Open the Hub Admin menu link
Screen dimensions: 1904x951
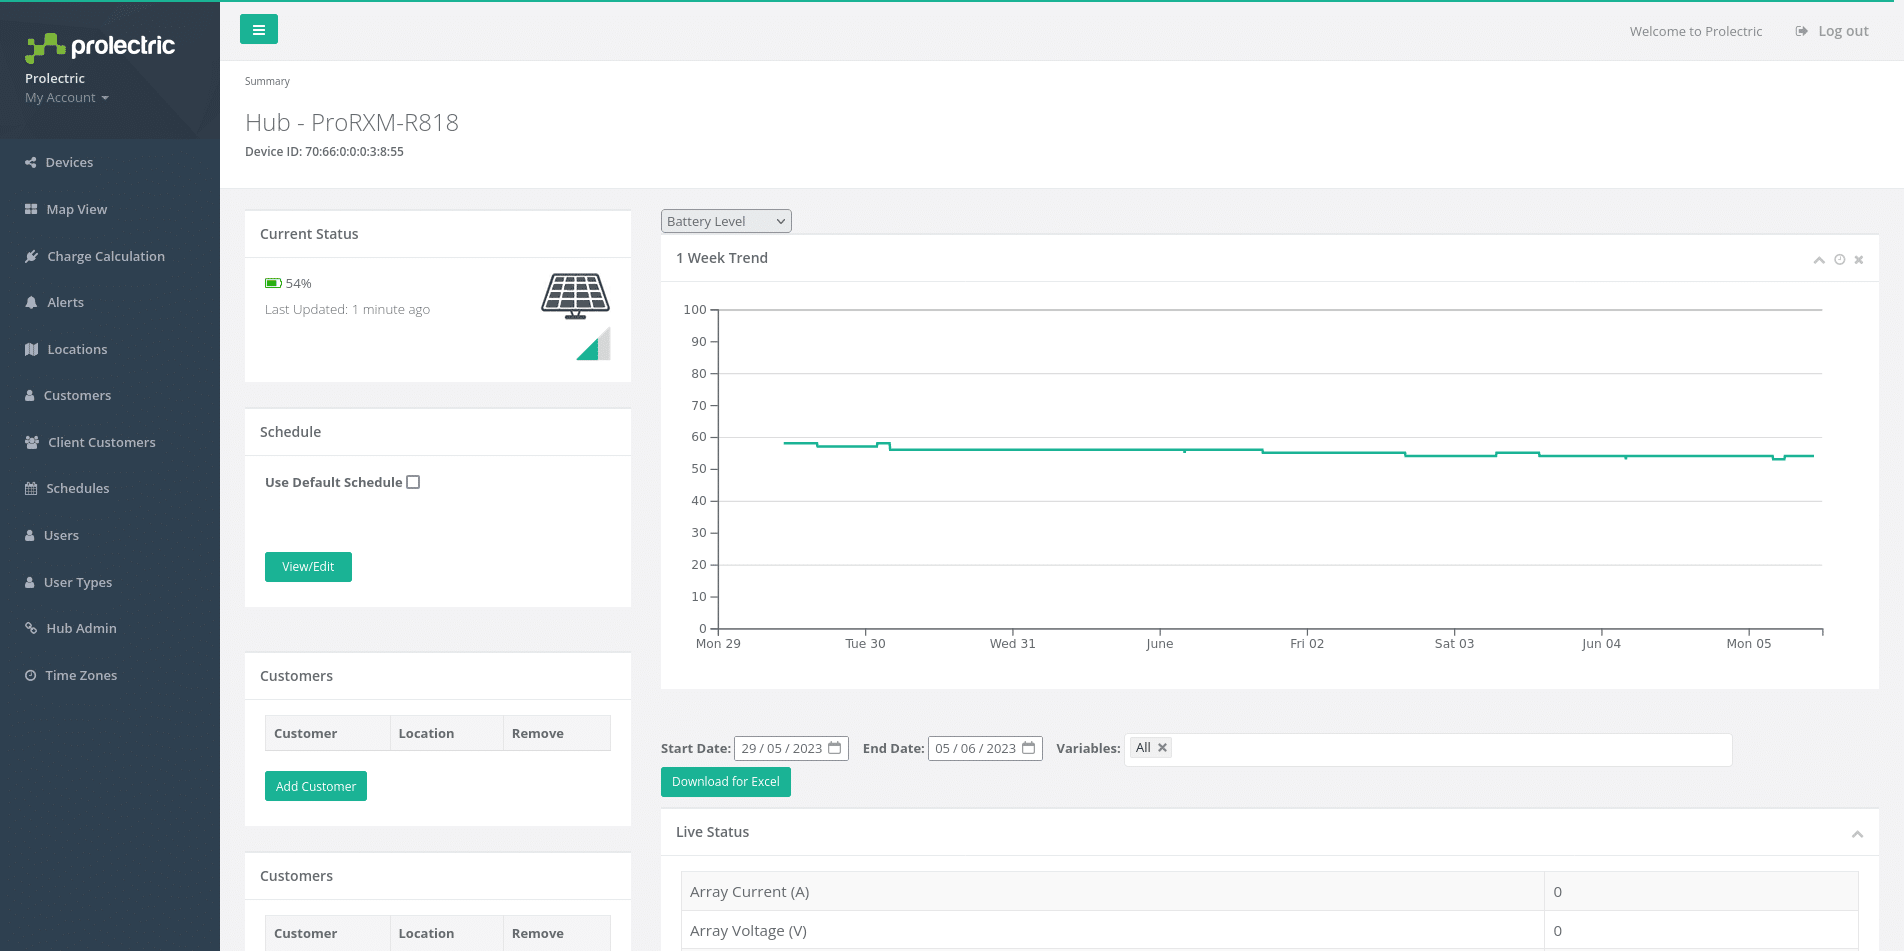[82, 628]
